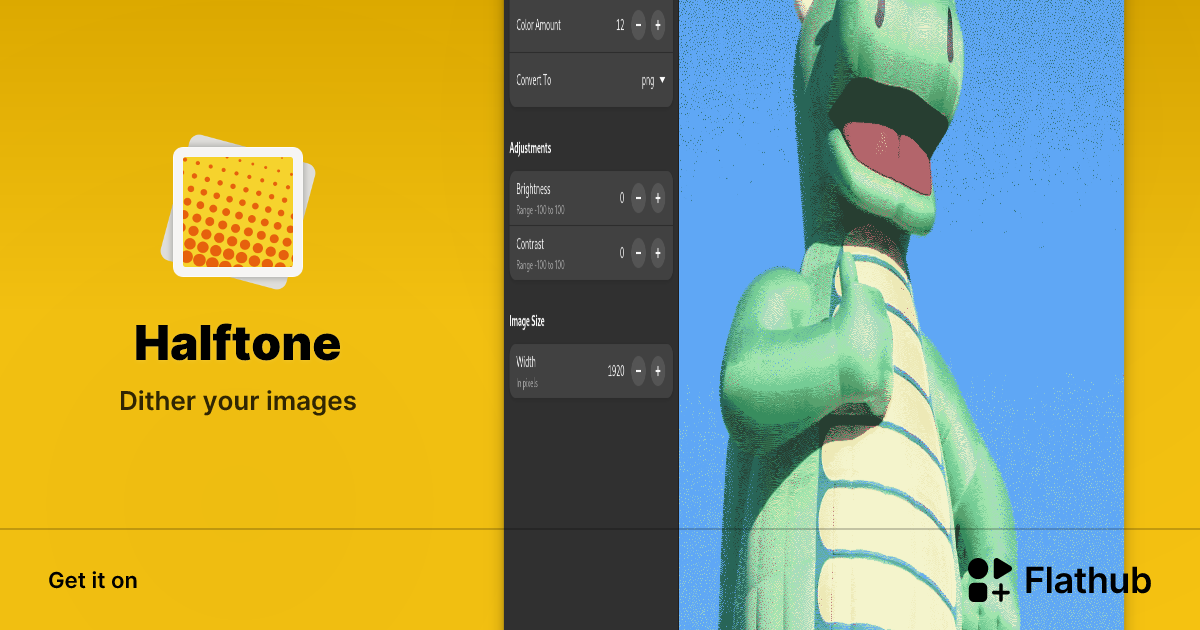Increase Color Amount with plus button
The width and height of the screenshot is (1200, 630).
[x=657, y=25]
